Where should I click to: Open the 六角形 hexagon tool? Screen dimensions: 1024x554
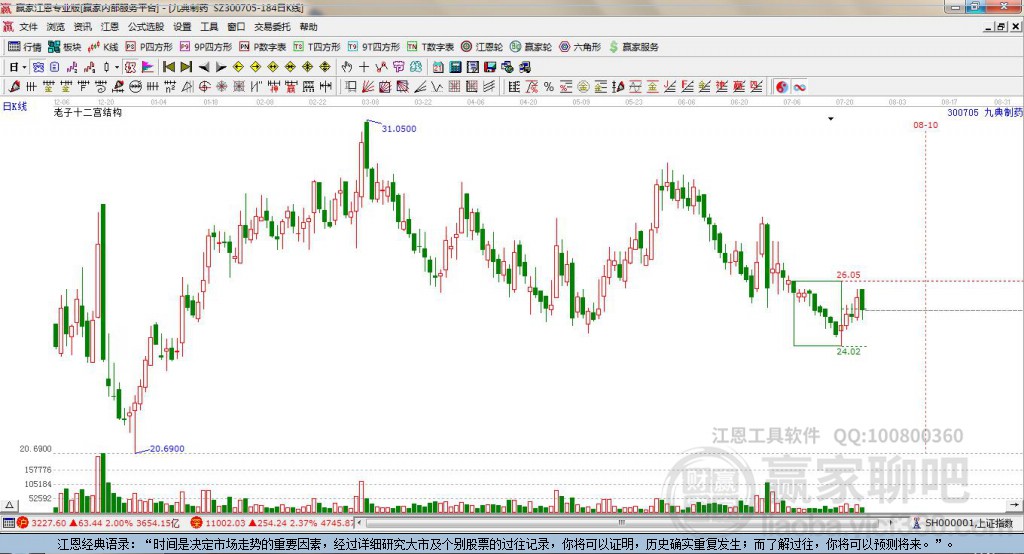tap(580, 46)
